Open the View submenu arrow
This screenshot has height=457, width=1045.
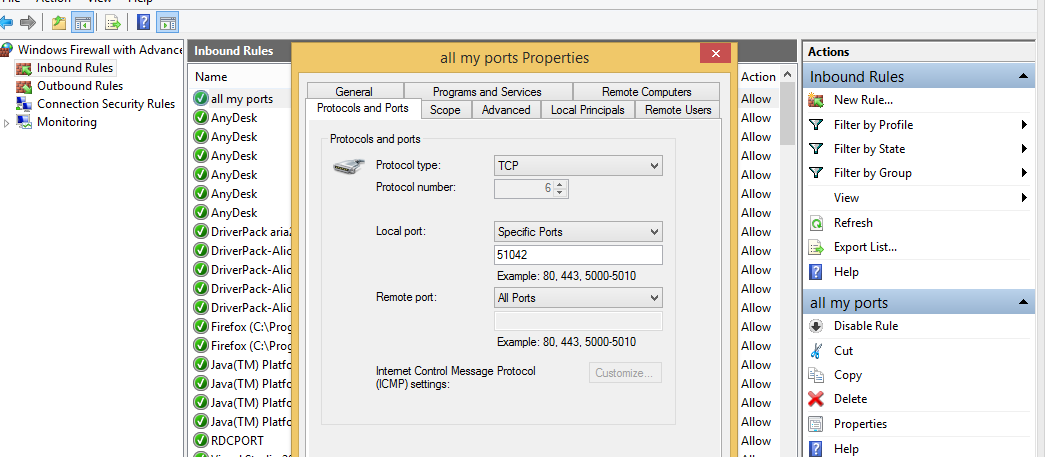pos(1024,198)
